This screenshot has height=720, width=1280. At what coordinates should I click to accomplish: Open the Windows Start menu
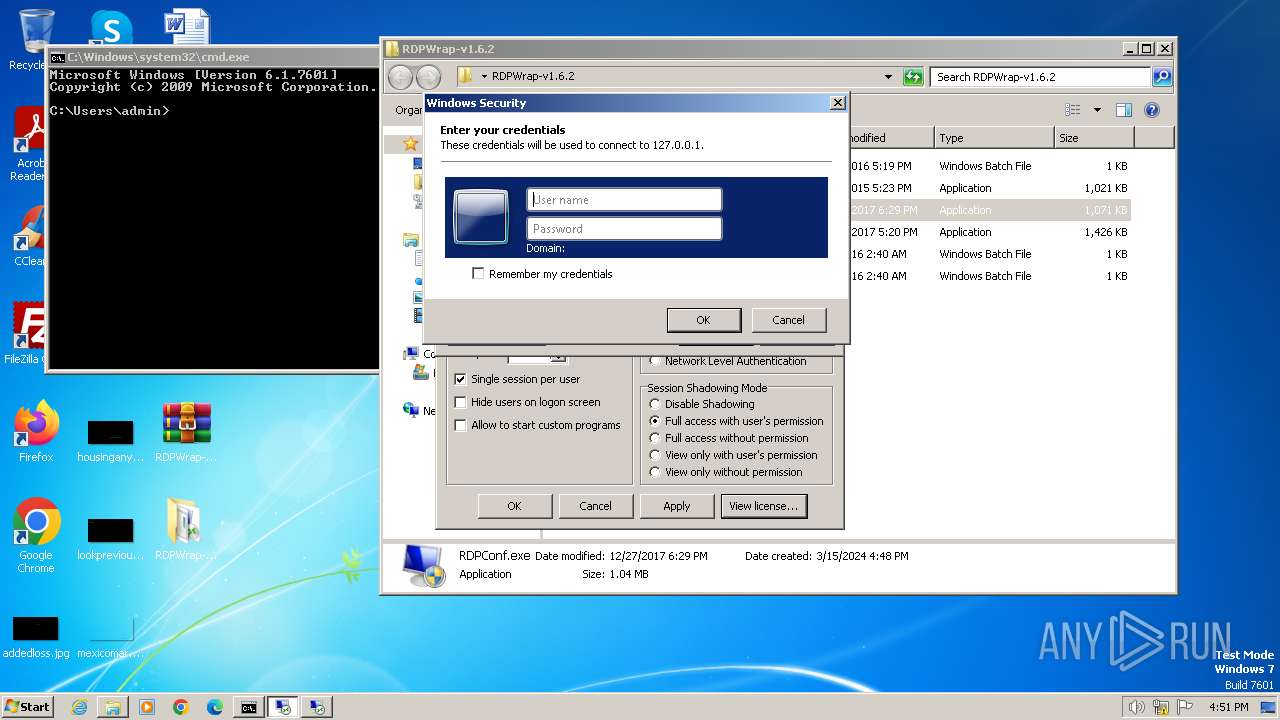pyautogui.click(x=28, y=707)
